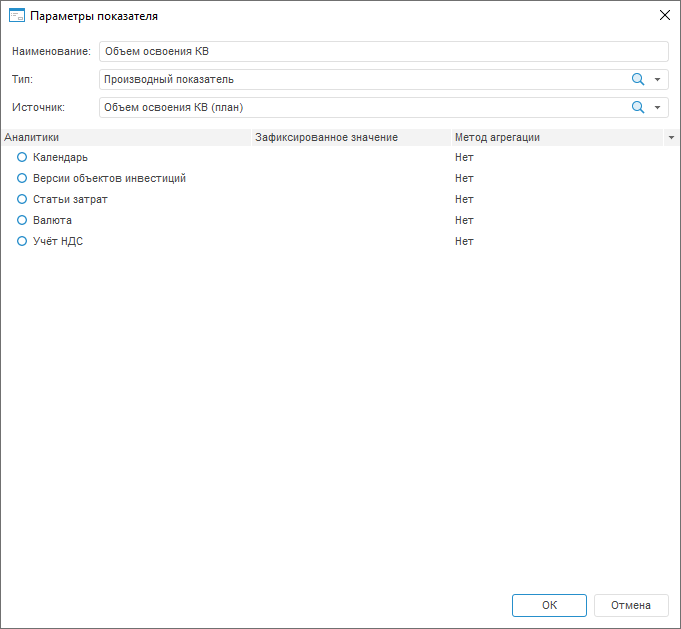Close the Параметры показателя dialog

[x=664, y=15]
